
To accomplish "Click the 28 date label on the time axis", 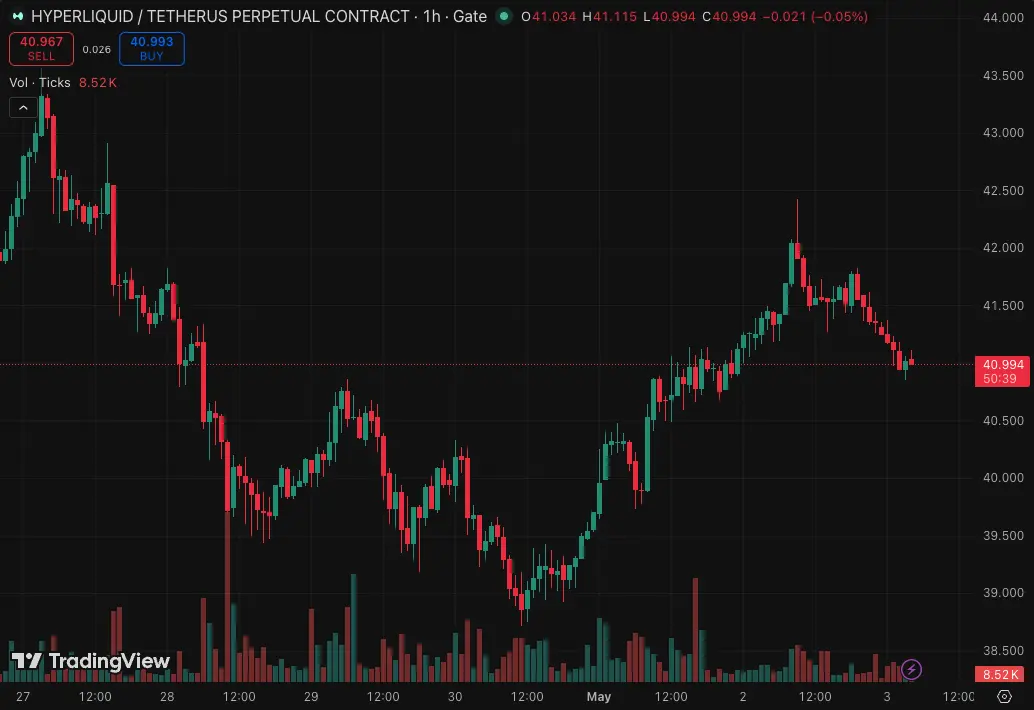I will (167, 696).
